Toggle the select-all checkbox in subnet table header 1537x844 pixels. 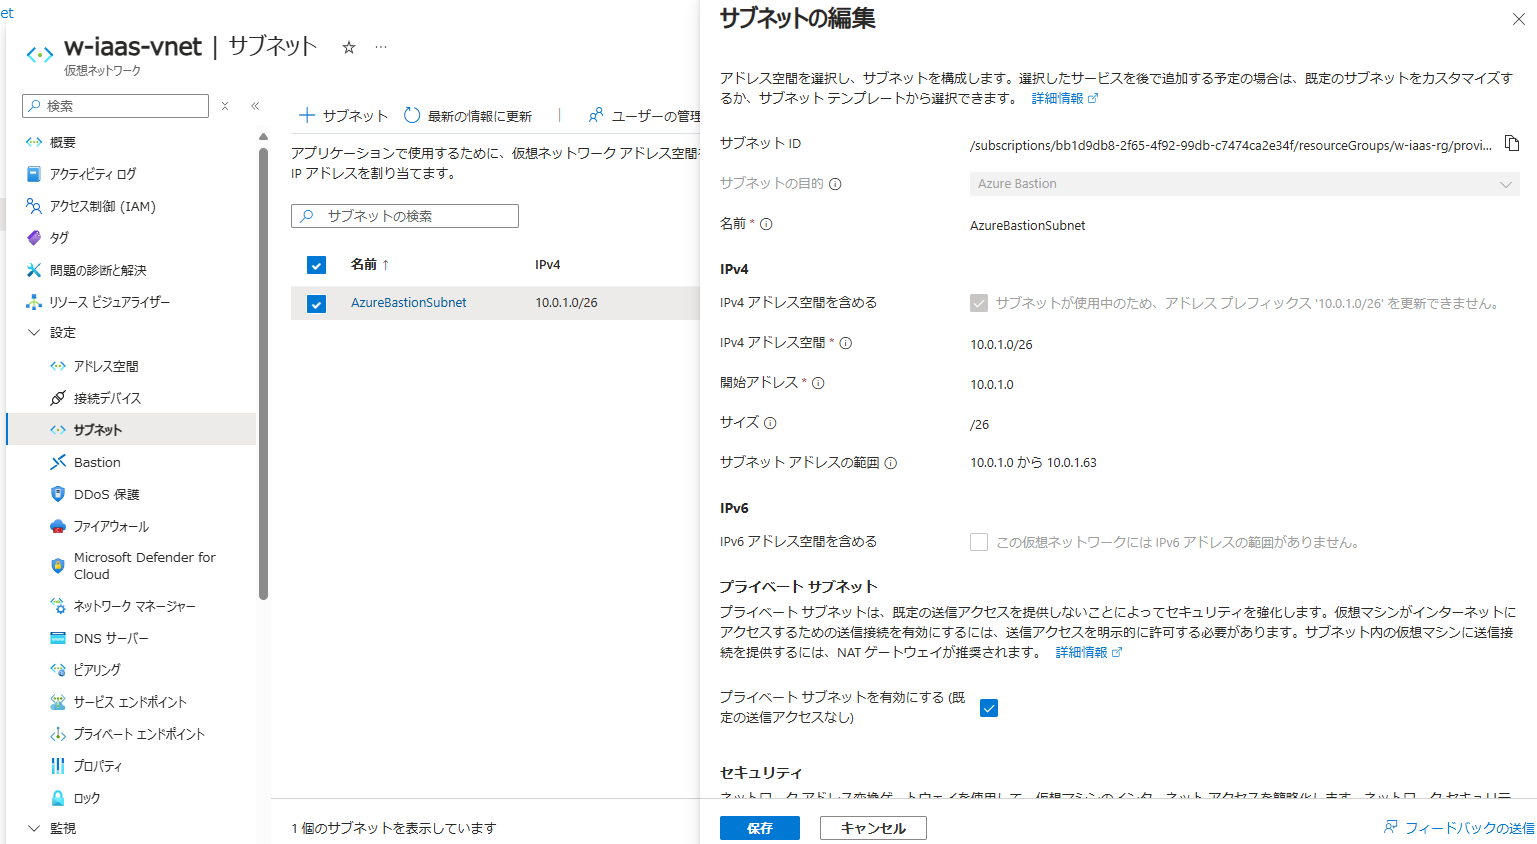click(316, 265)
